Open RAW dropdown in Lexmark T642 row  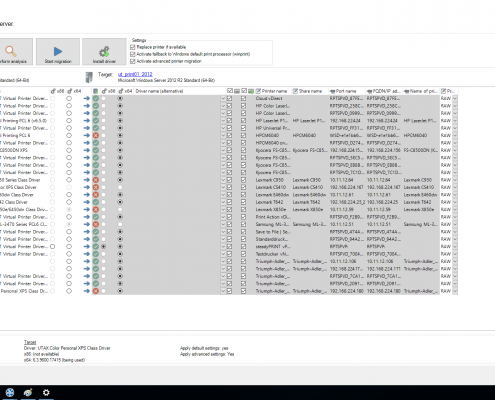pyautogui.click(x=455, y=202)
